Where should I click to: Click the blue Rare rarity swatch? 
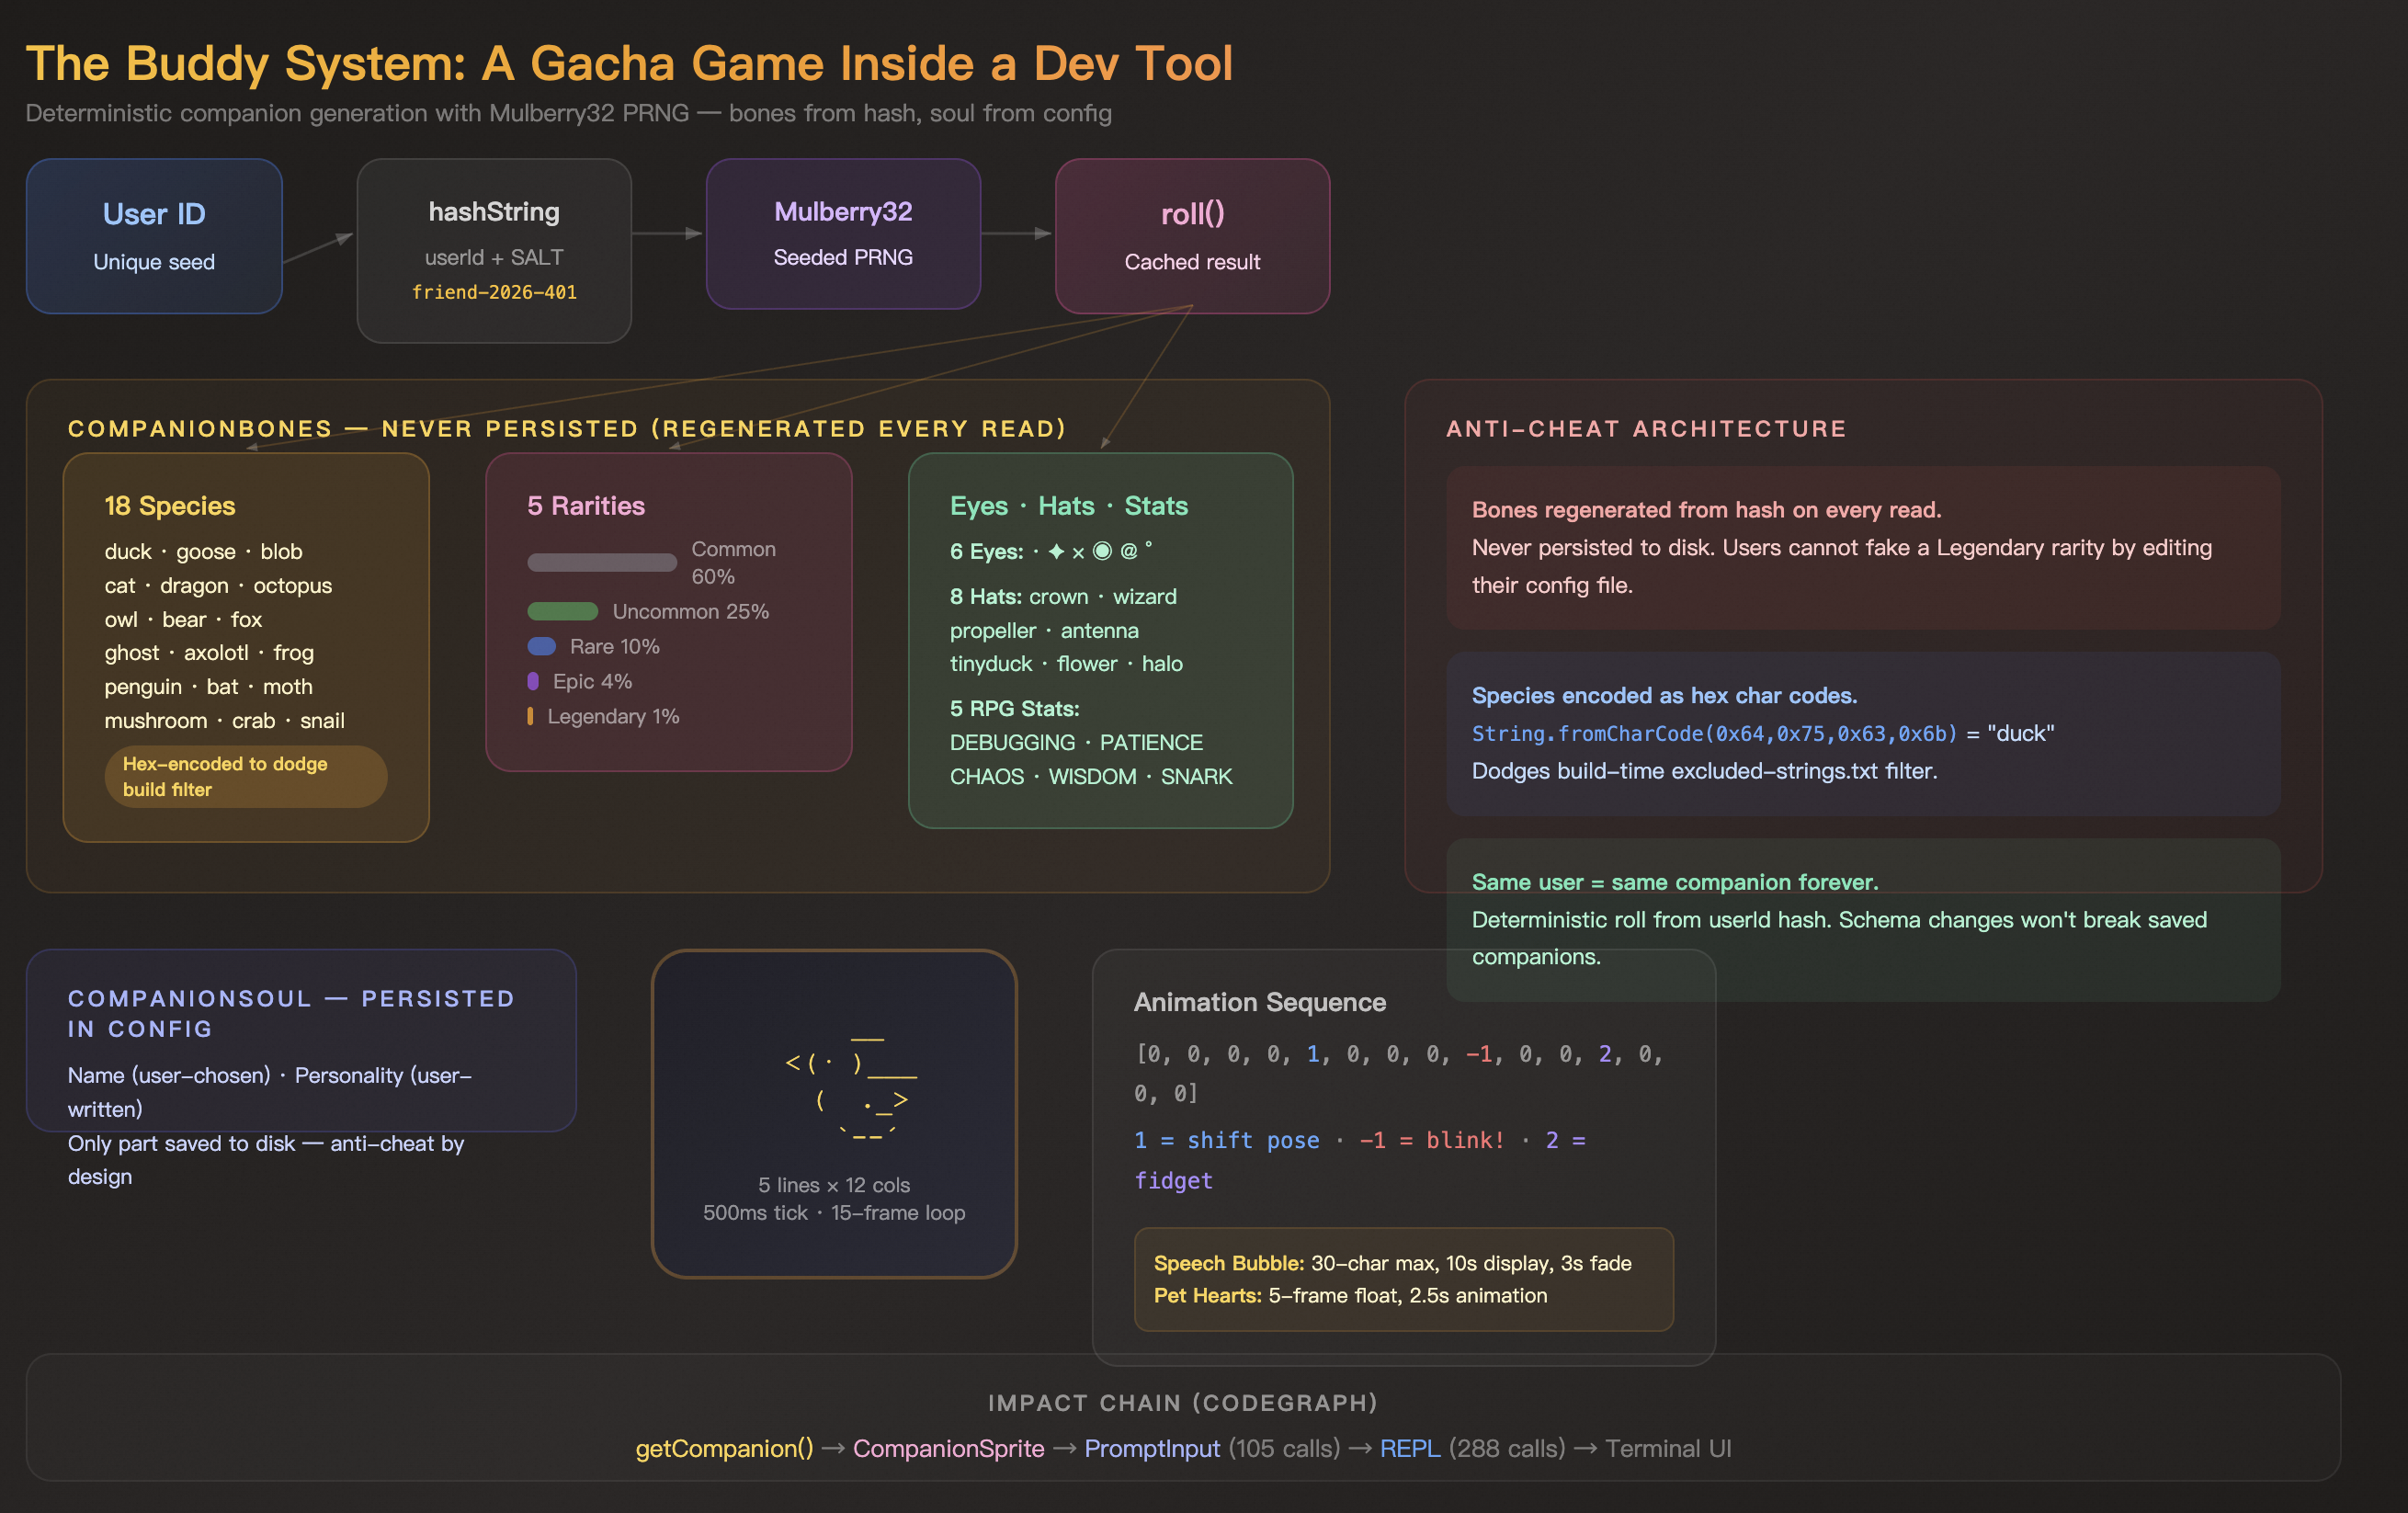[541, 646]
